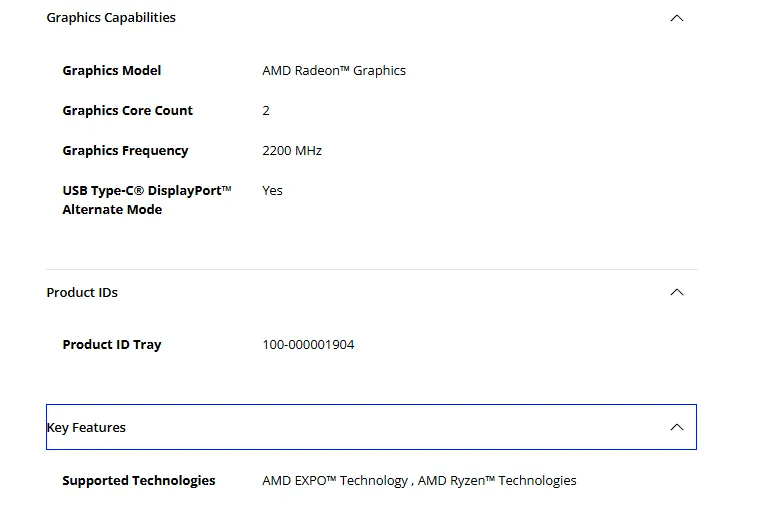Click the divider line above Product IDs
Screen dimensions: 769x531
[x=371, y=269]
